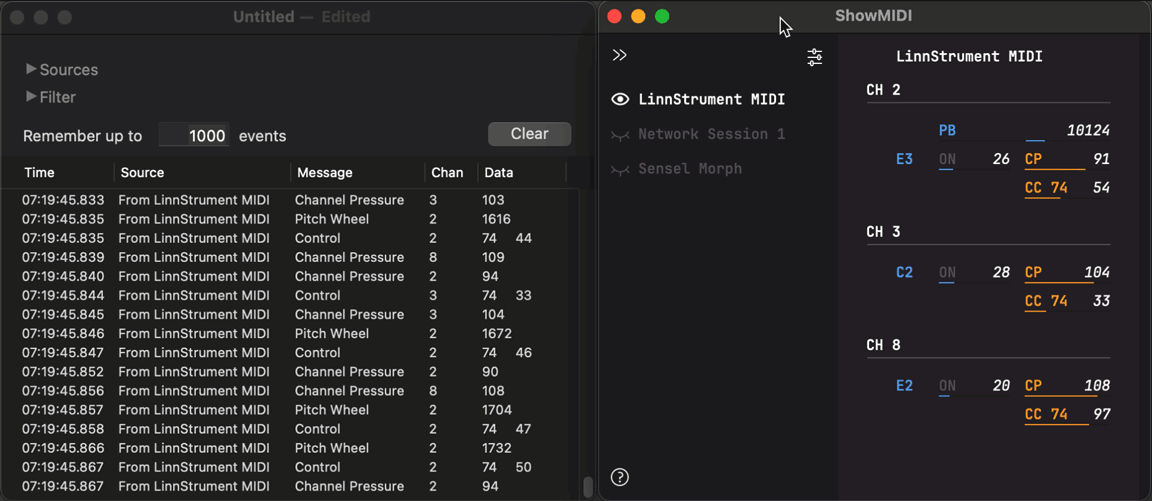Open ShowMIDI settings sliders icon
Viewport: 1152px width, 501px height.
(x=815, y=57)
